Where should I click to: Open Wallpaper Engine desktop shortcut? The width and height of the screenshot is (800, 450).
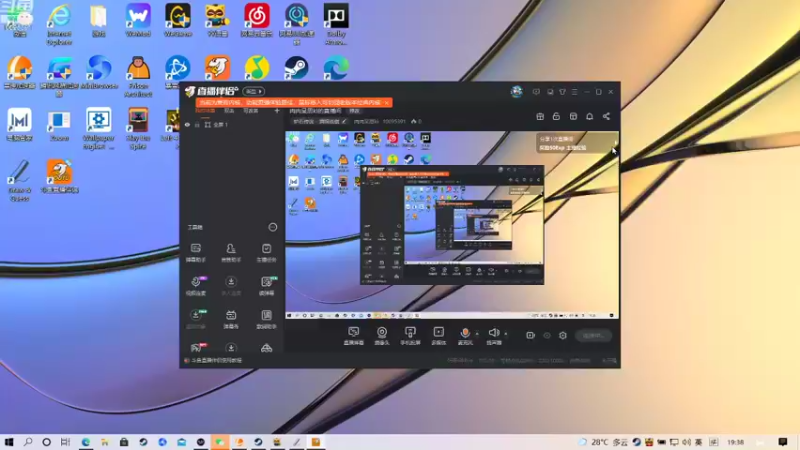click(x=98, y=129)
